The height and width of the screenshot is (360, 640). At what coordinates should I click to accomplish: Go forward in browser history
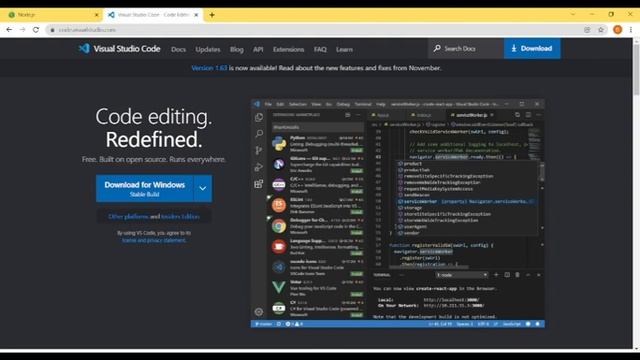pos(22,30)
